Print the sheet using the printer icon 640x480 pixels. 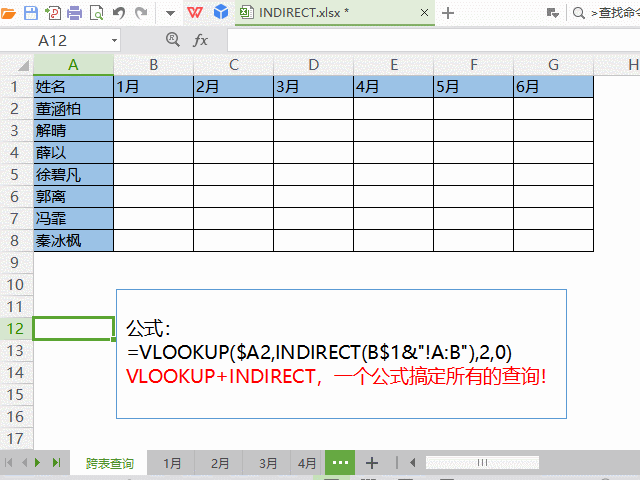point(74,13)
